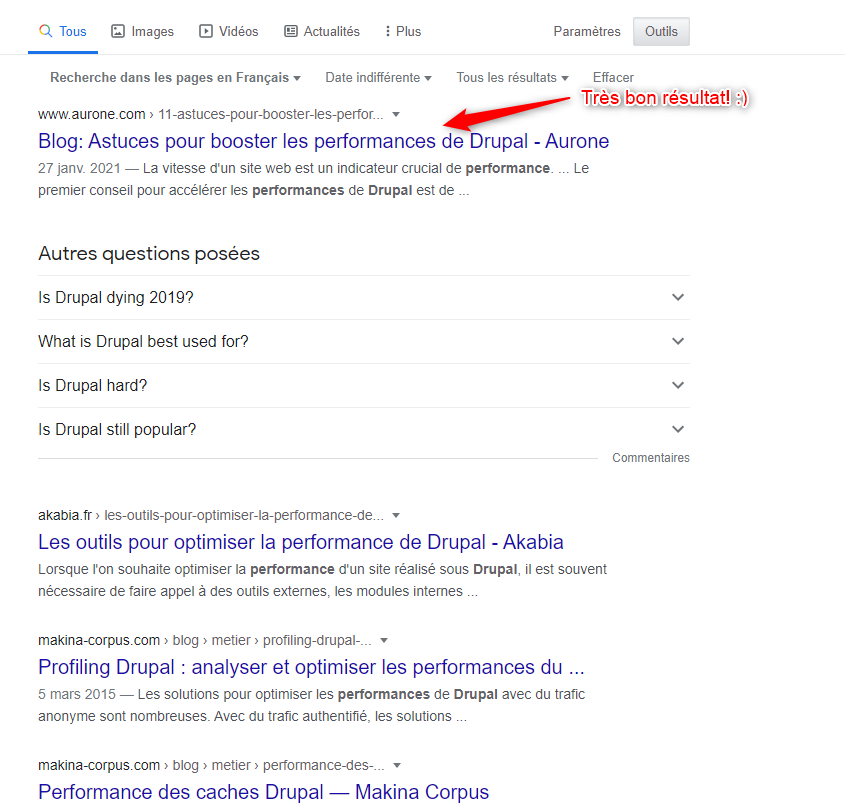Click the '27 janv. 2021' snippet date

tap(79, 169)
